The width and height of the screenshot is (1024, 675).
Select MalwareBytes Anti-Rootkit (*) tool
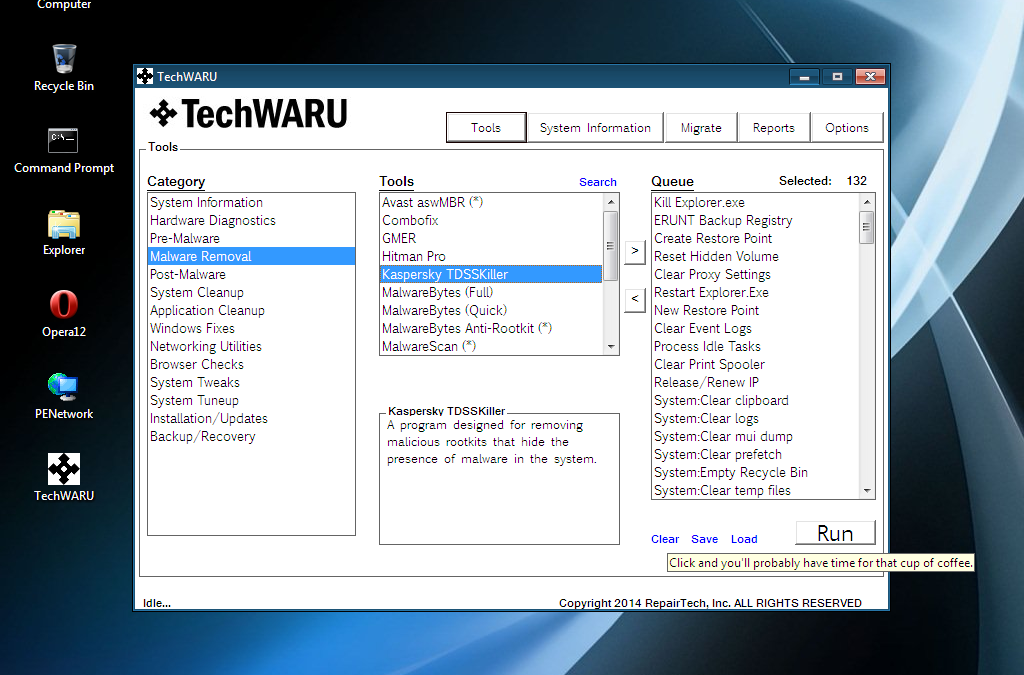pos(491,328)
